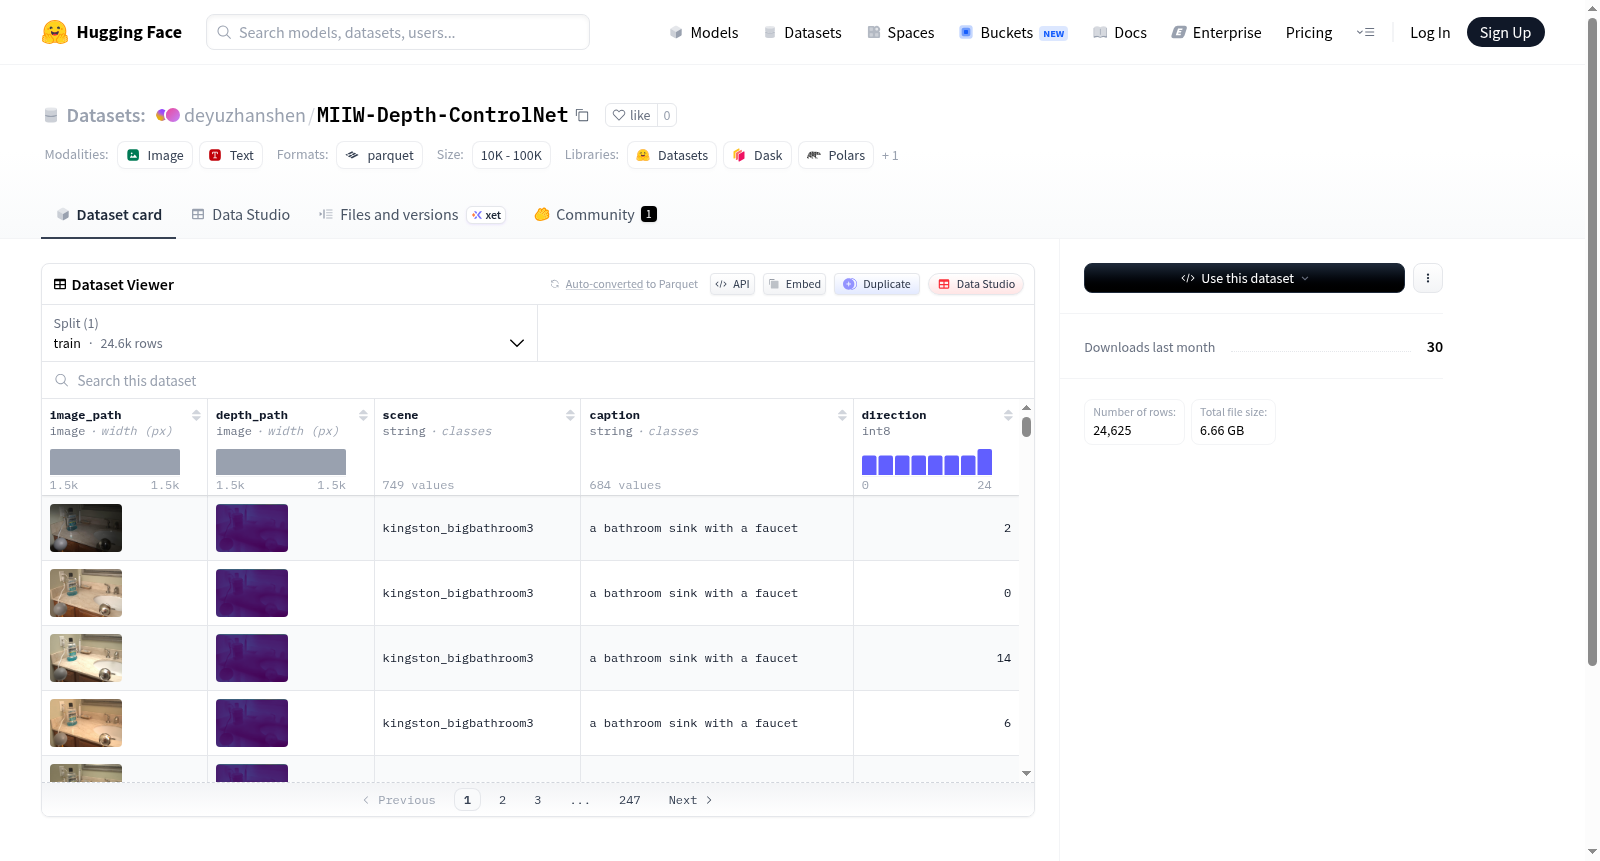Sort the caption column
The height and width of the screenshot is (861, 1600).
[x=842, y=415]
